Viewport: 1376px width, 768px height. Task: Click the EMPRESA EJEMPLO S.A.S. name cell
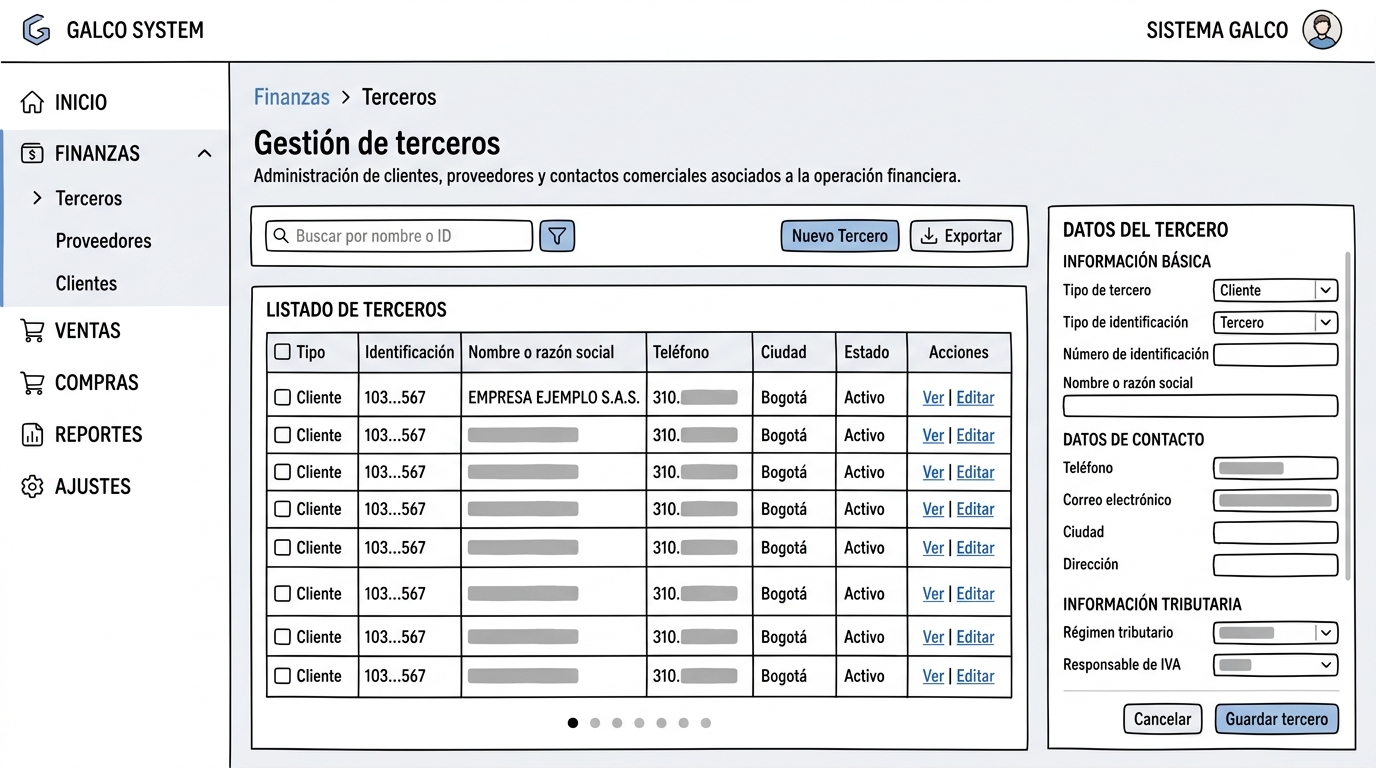click(554, 397)
